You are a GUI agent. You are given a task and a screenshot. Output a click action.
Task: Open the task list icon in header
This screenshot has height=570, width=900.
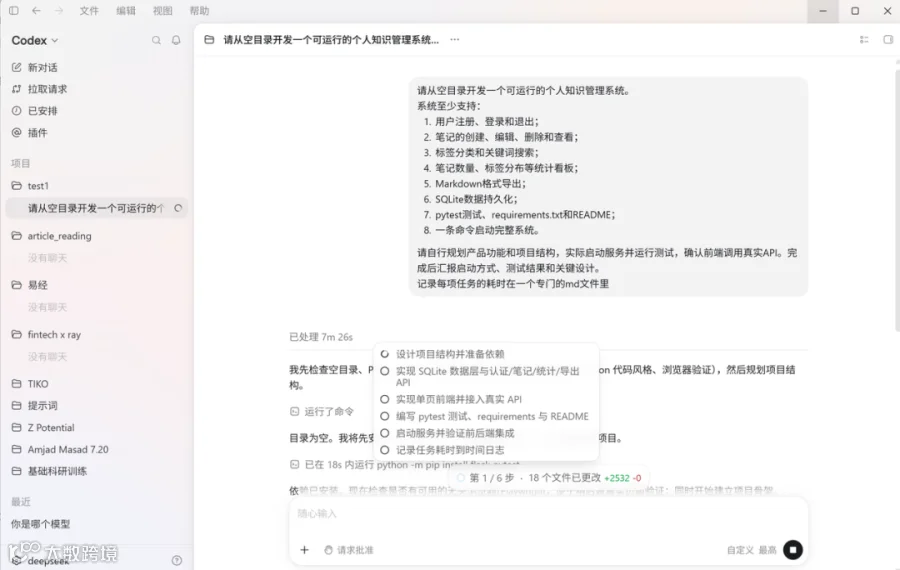[x=864, y=40]
